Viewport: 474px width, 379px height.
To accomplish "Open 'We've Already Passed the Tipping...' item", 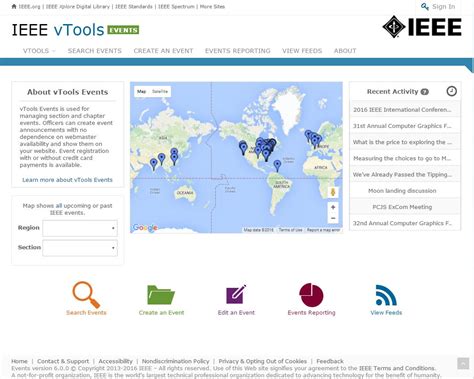I will point(405,174).
